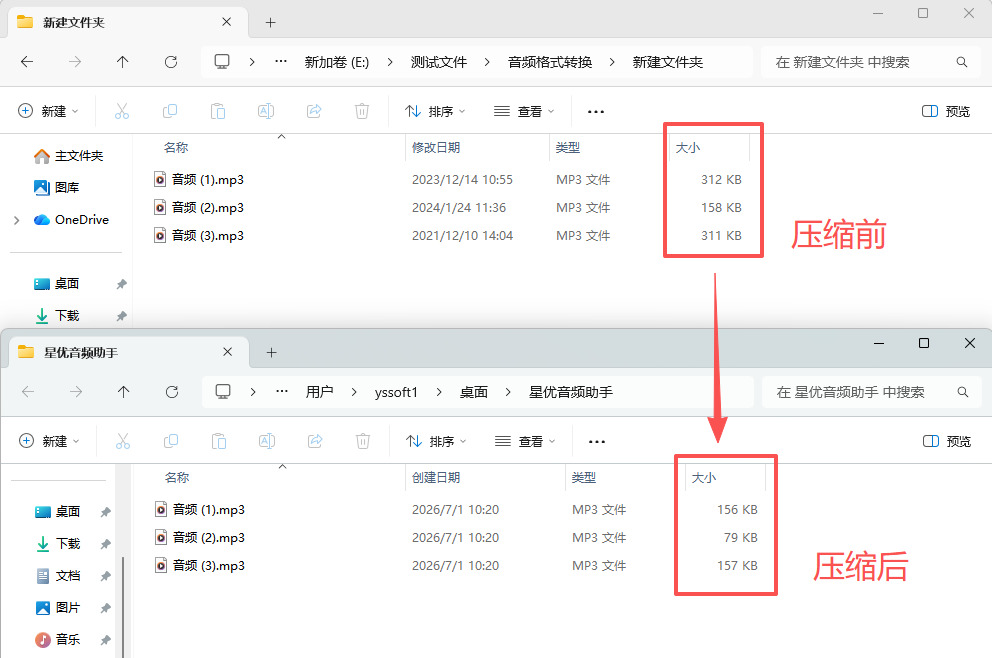The image size is (992, 658).
Task: Open See more (...) in 新建文件夹 toolbar
Action: tap(595, 111)
